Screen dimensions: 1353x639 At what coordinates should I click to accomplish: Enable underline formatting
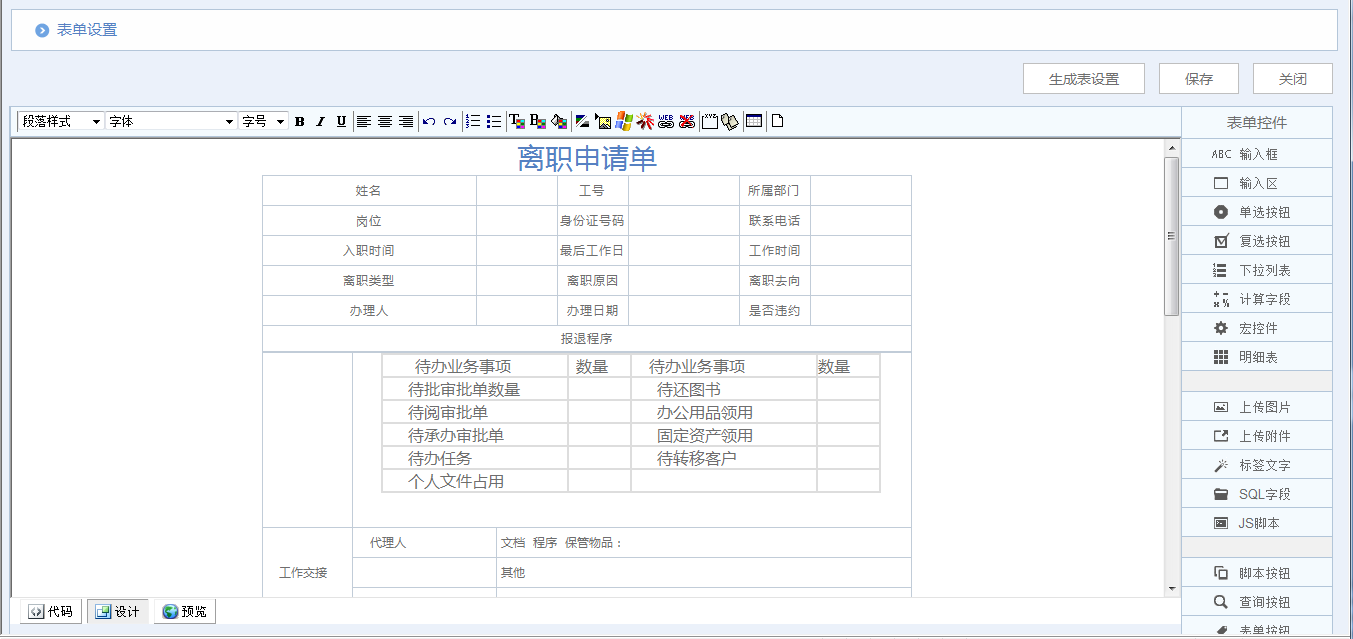tap(341, 121)
